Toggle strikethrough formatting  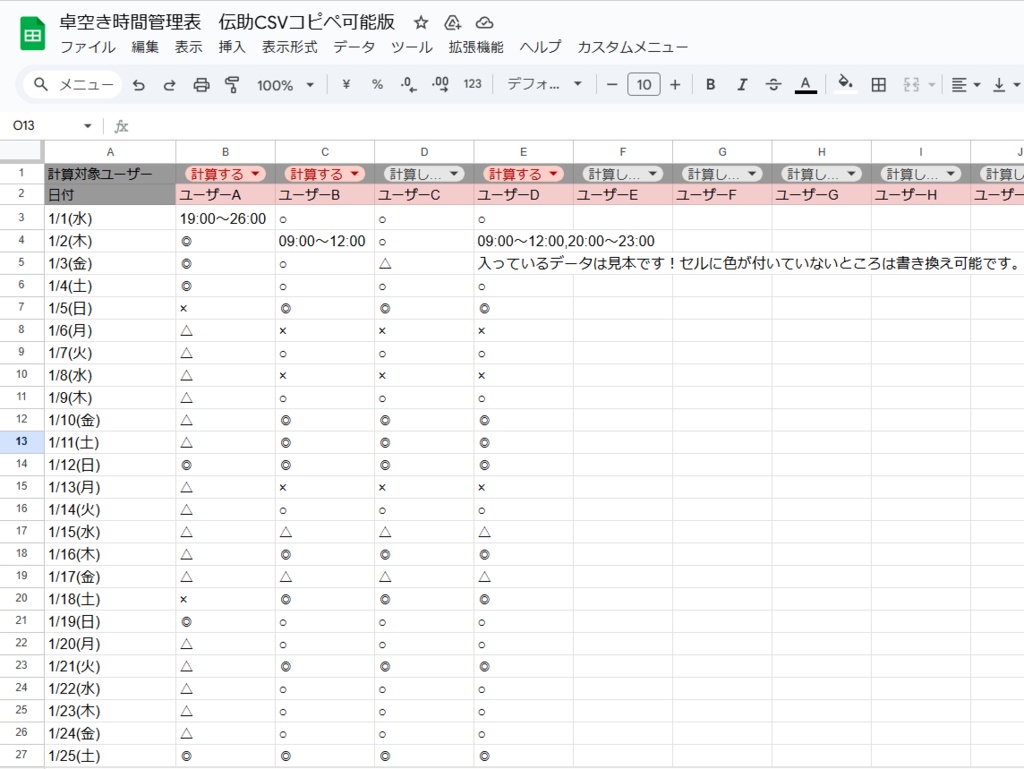(773, 85)
